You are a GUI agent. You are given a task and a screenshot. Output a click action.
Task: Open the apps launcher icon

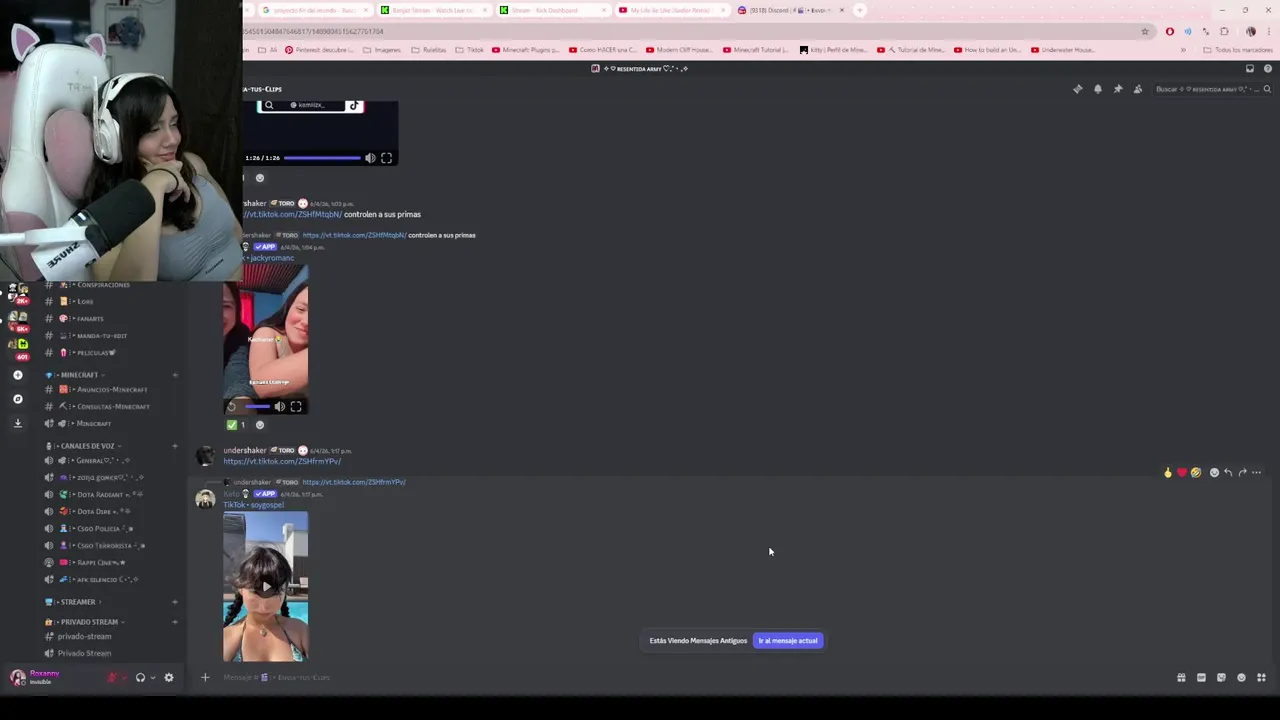pos(1261,678)
